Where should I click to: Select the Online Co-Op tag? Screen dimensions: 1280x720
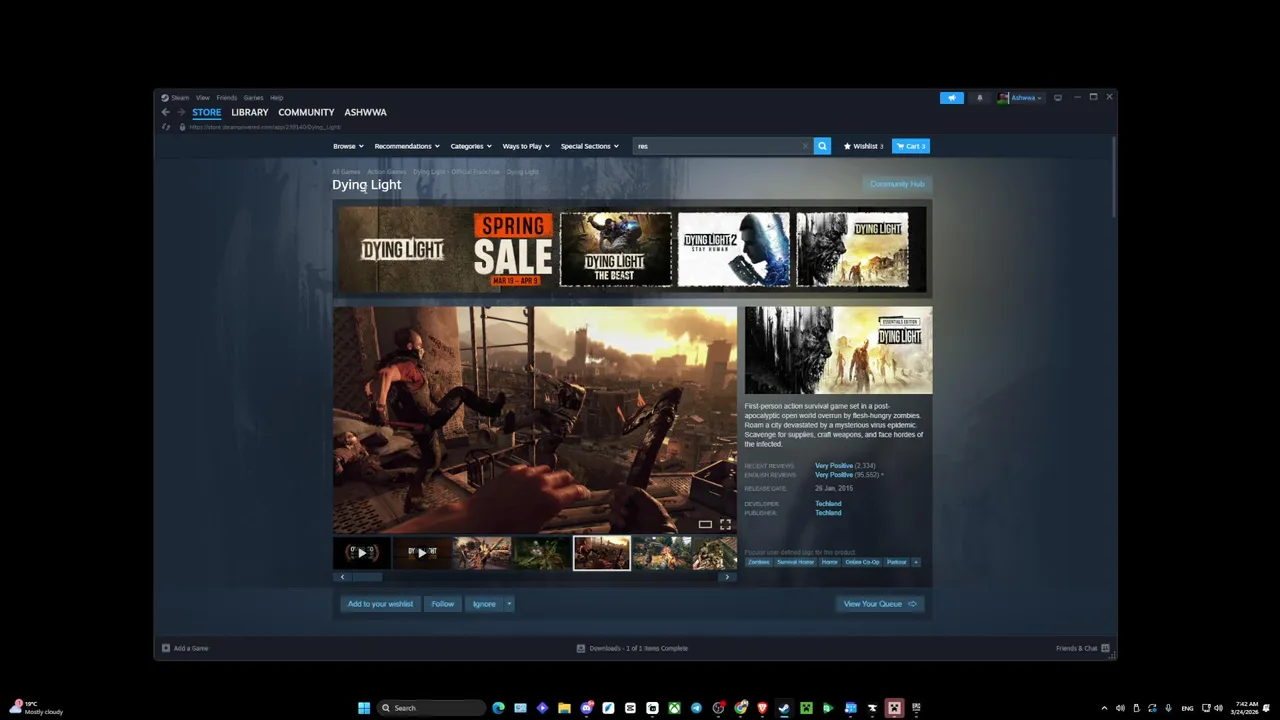click(x=862, y=562)
